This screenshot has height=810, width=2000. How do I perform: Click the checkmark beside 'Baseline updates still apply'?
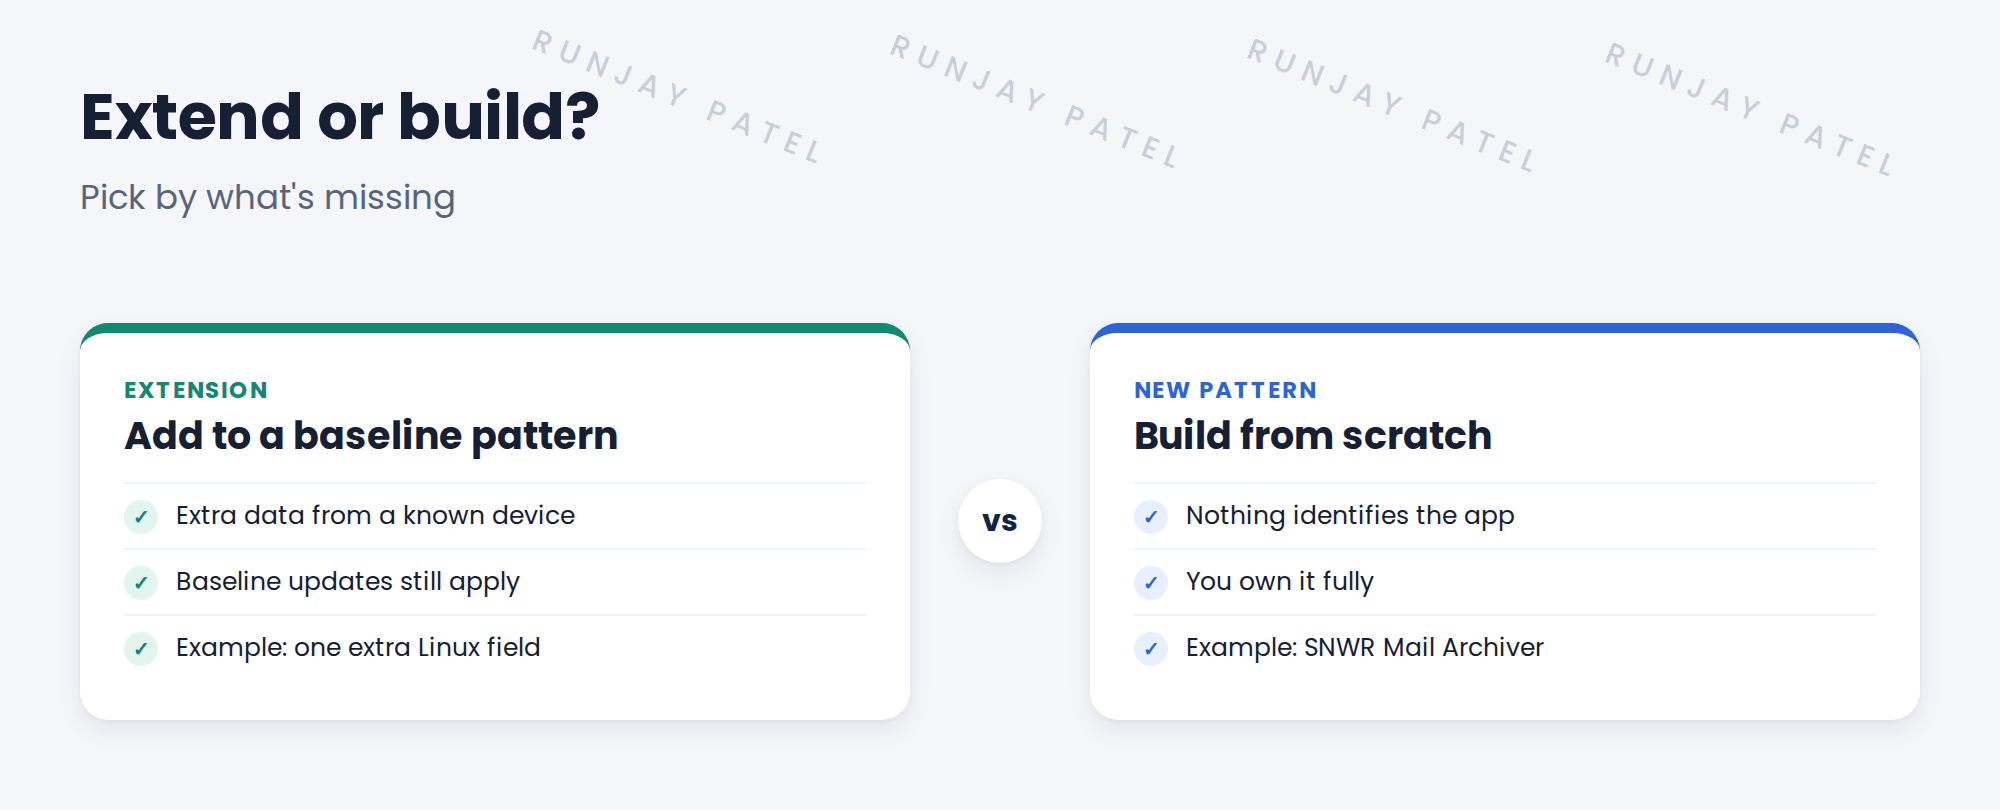(141, 583)
